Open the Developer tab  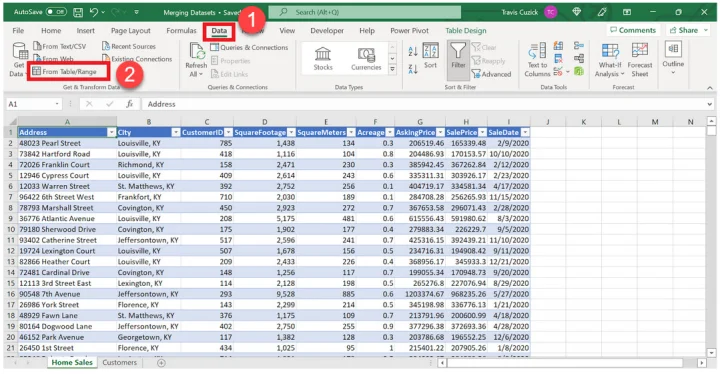point(327,30)
